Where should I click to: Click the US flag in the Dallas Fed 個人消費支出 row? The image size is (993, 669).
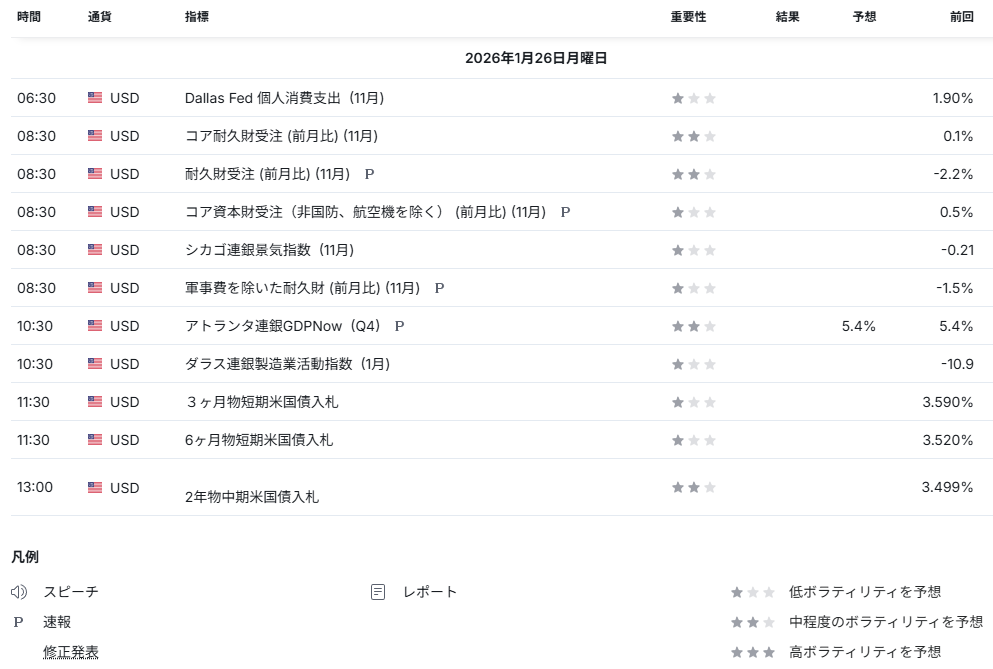95,98
